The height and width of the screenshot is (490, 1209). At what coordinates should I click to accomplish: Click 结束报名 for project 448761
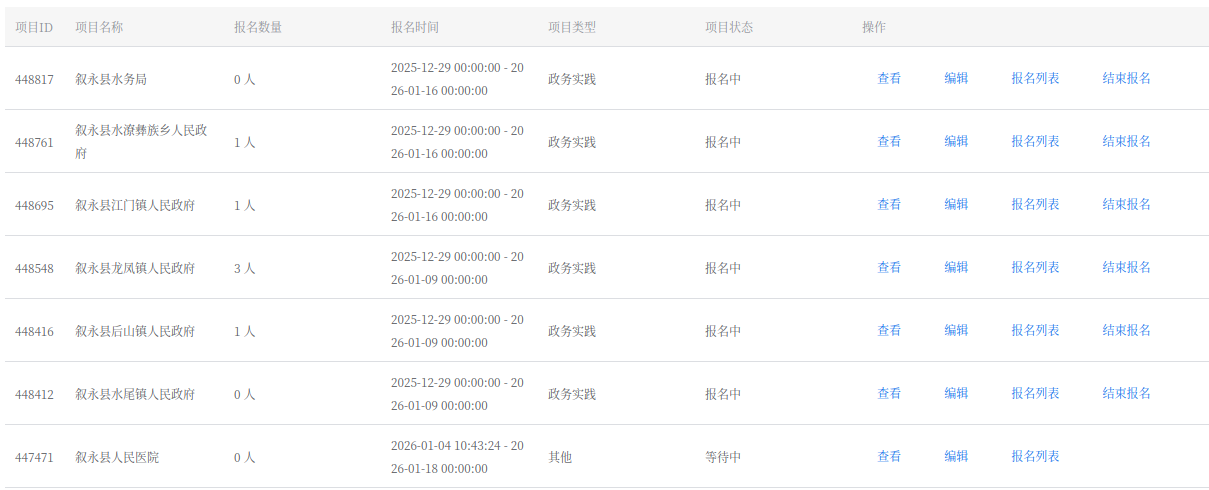coord(1127,141)
